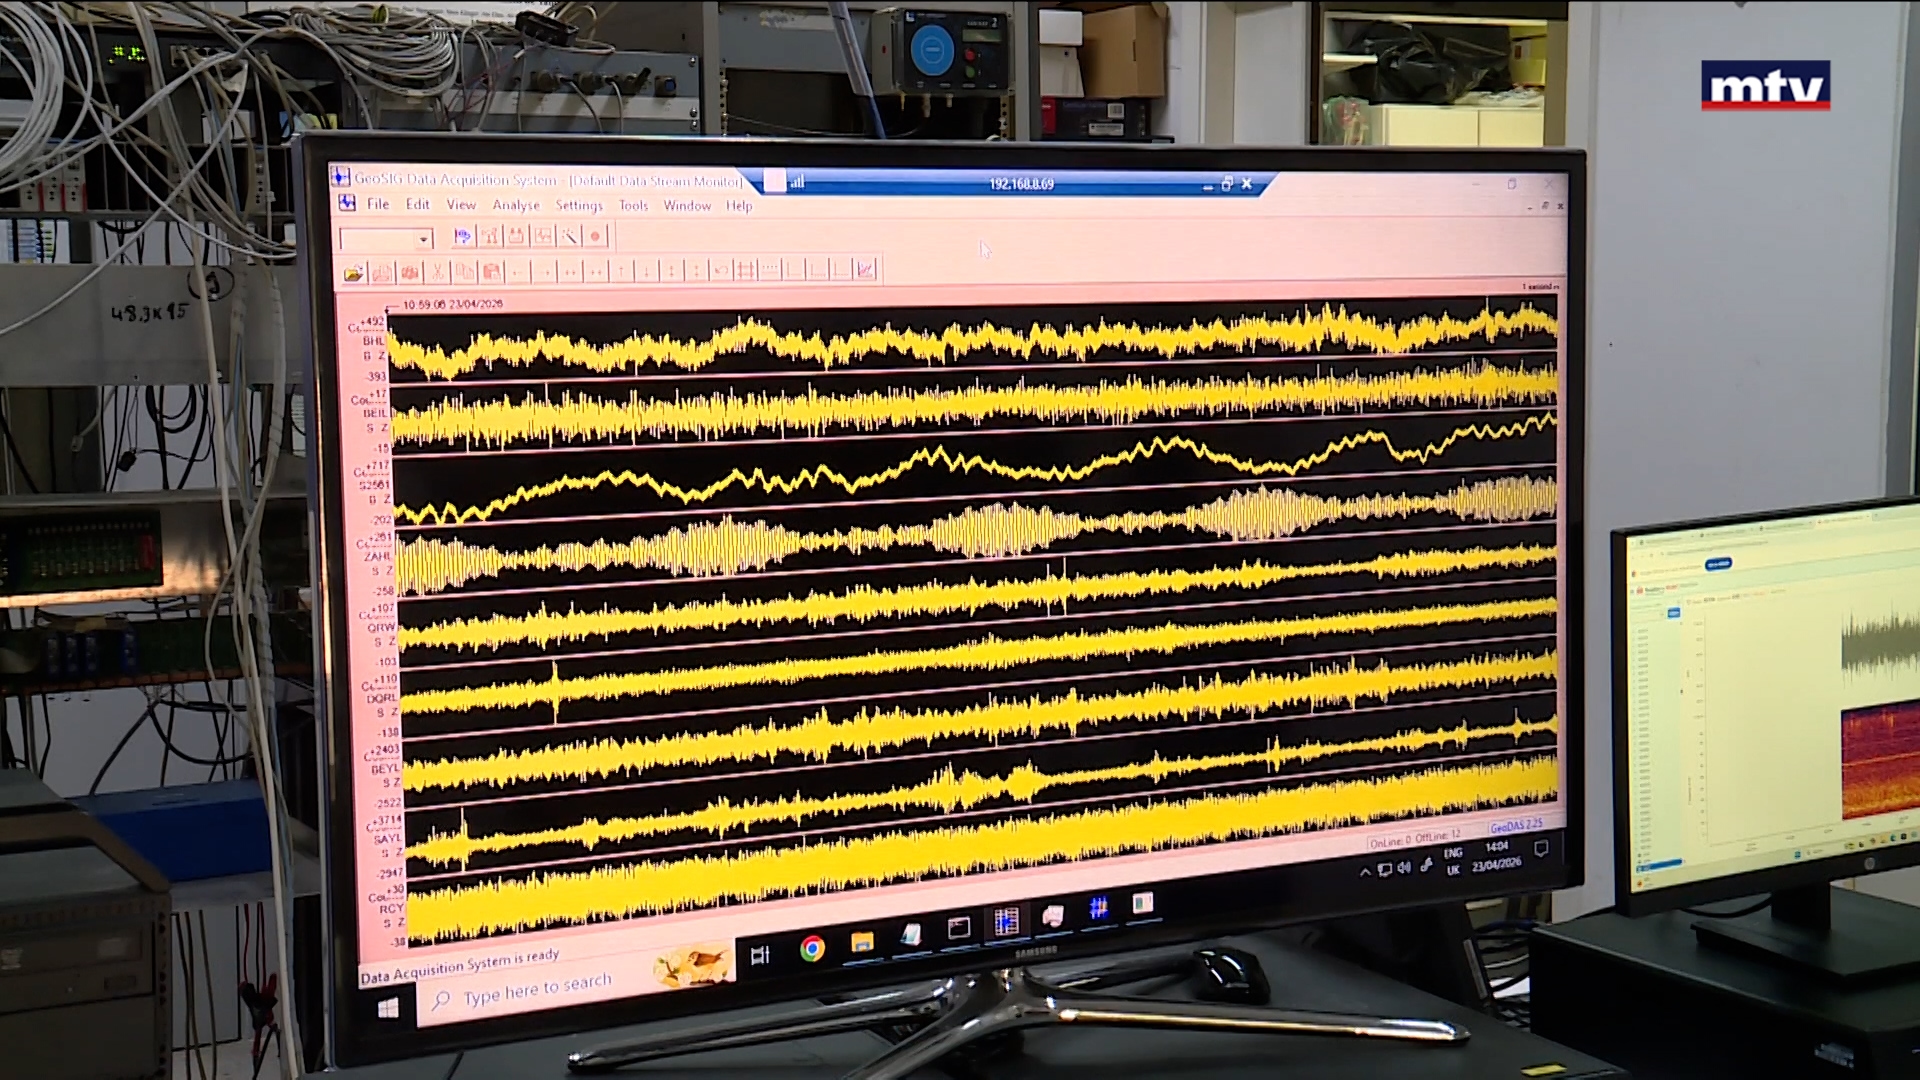Click the undo arrow toolbar icon
The width and height of the screenshot is (1920, 1080).
coord(721,271)
